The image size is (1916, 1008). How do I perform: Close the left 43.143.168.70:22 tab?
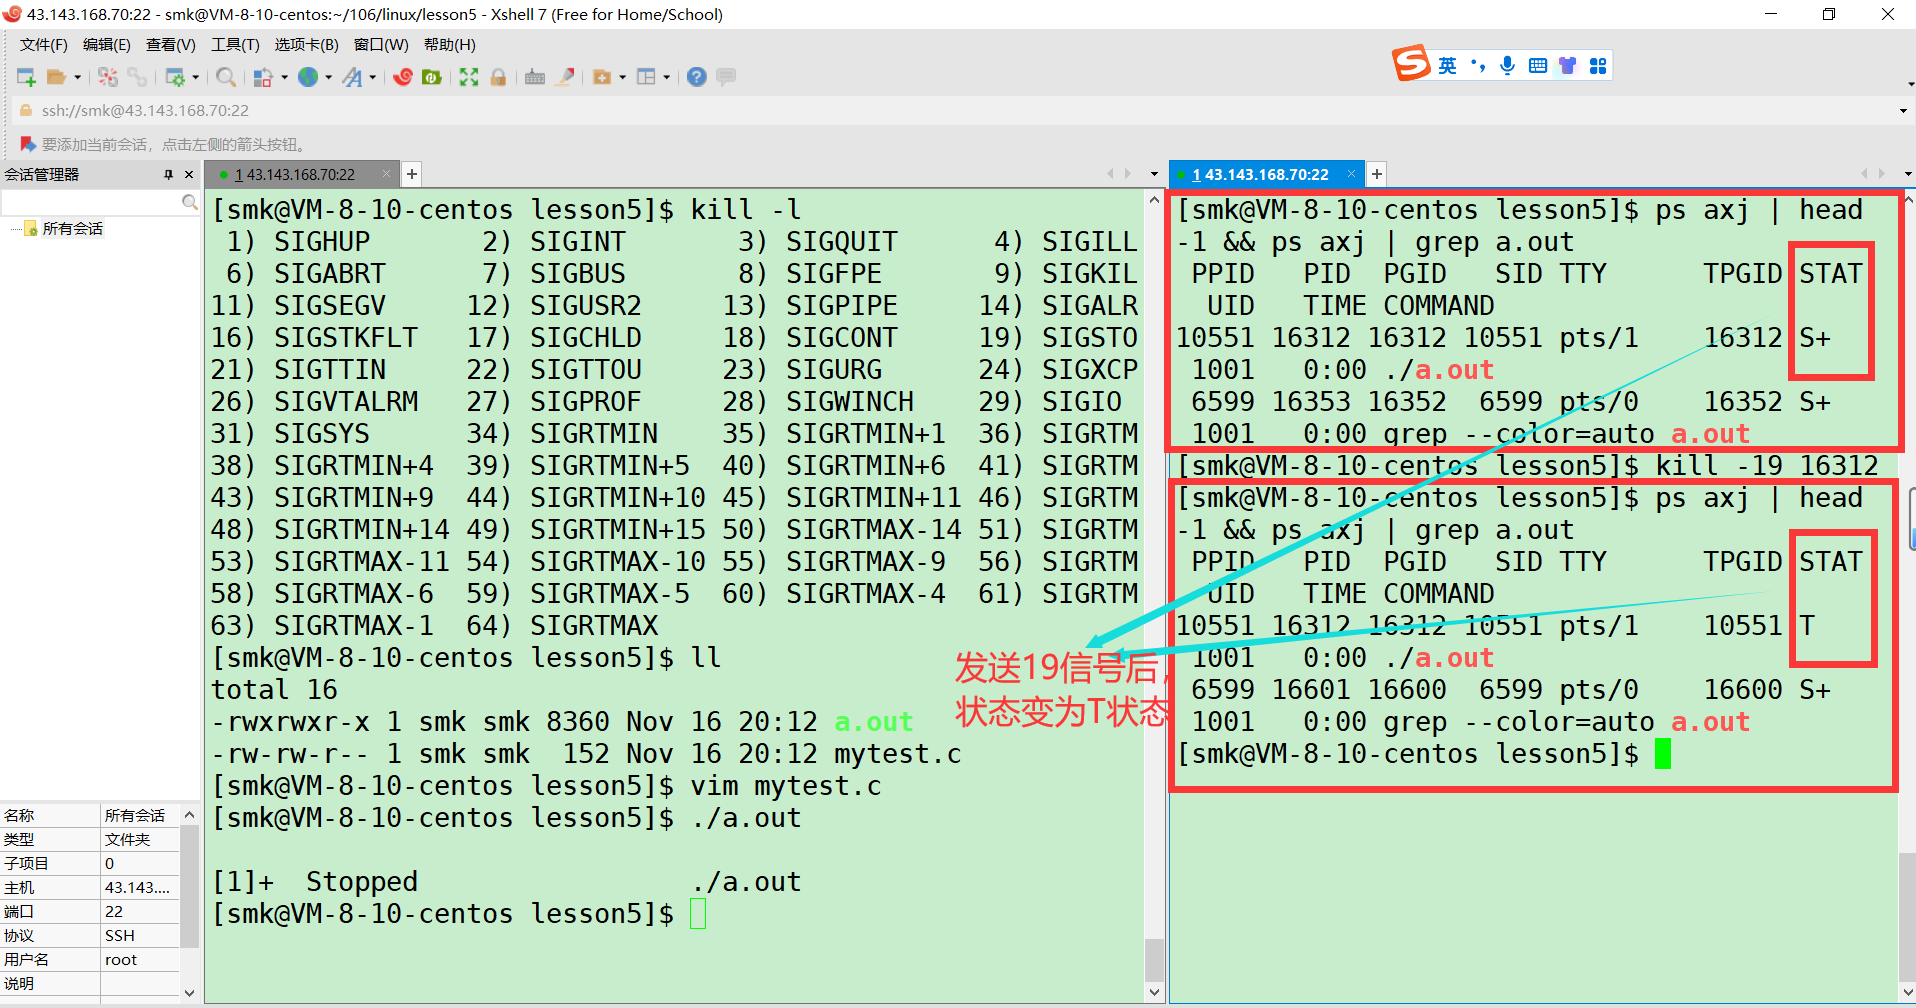pos(386,174)
